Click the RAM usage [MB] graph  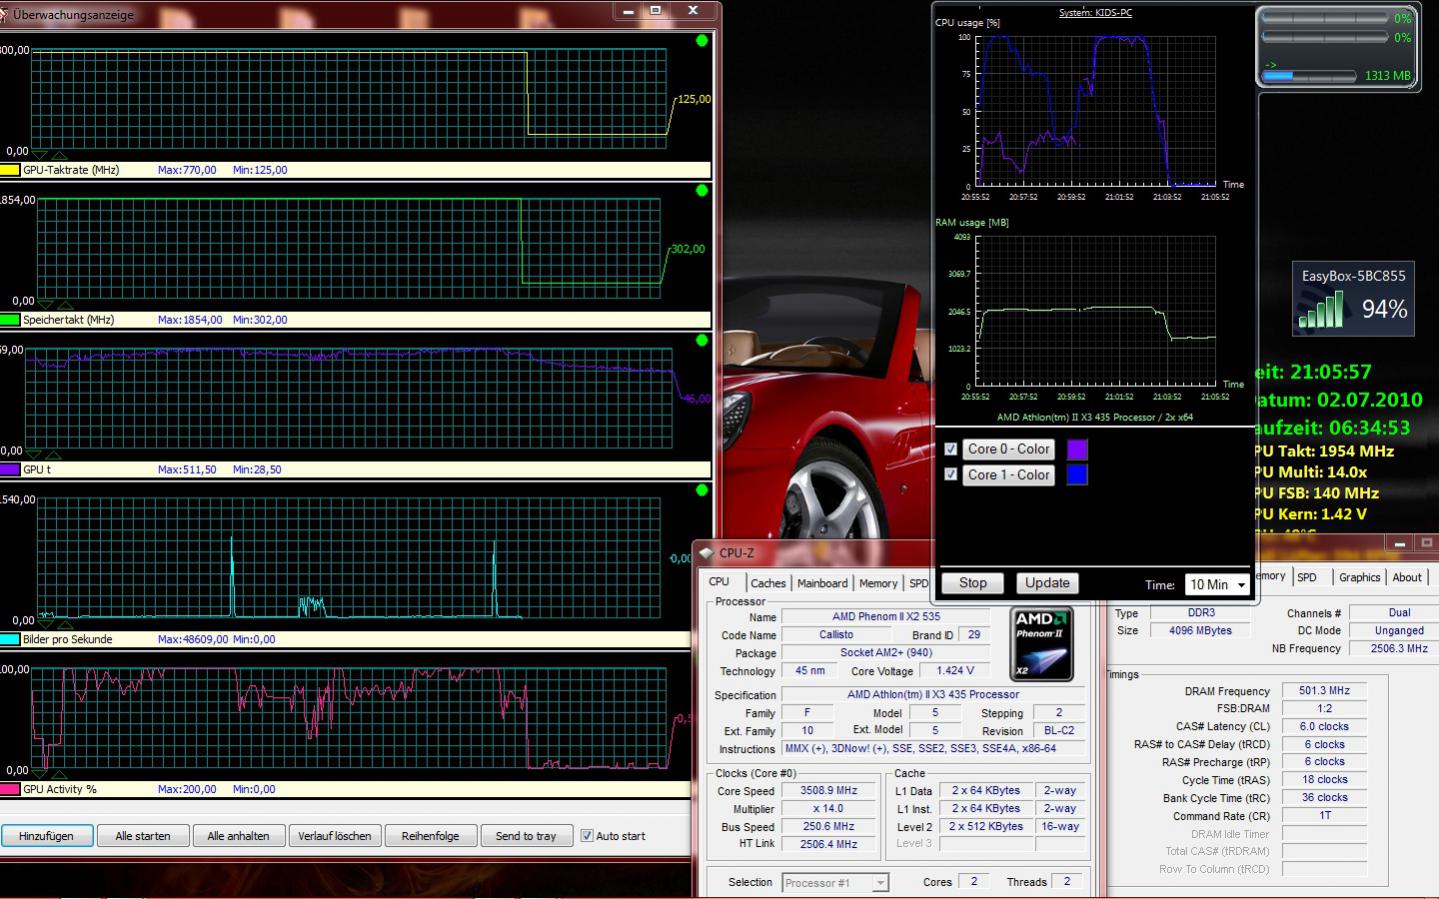tap(1096, 311)
